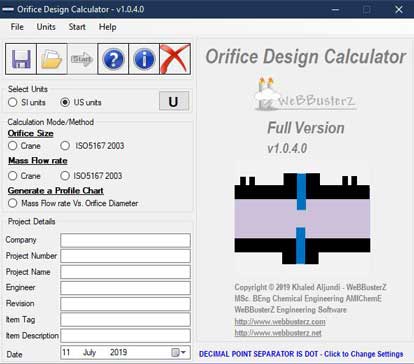
Task: Click the WeBBusterZ logo
Action: 305,94
